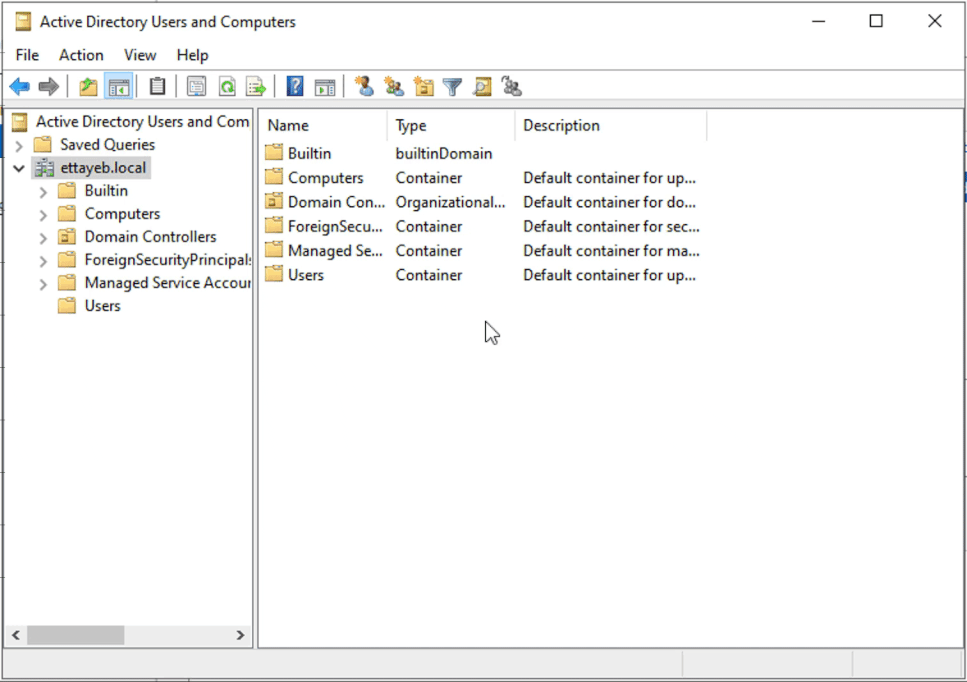The width and height of the screenshot is (967, 682).
Task: Select Domain Controllers in the console tree
Action: pos(150,237)
